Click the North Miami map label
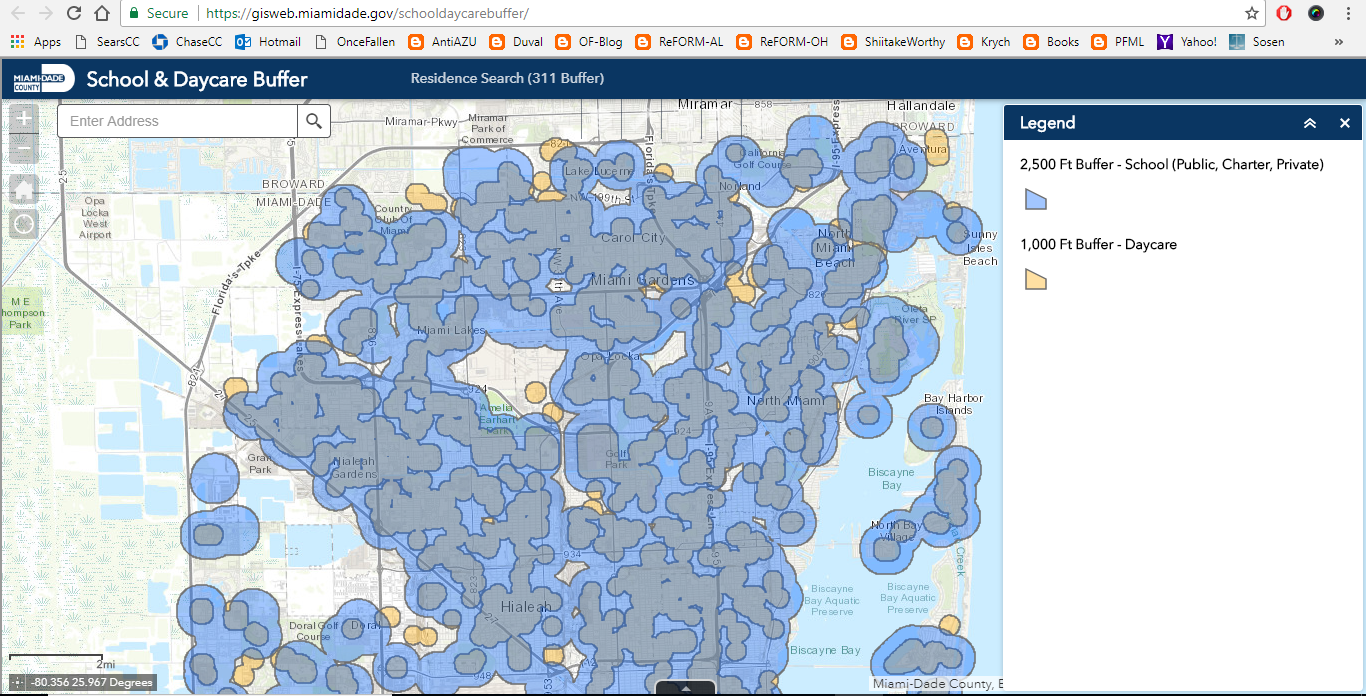The image size is (1366, 696). pyautogui.click(x=786, y=401)
